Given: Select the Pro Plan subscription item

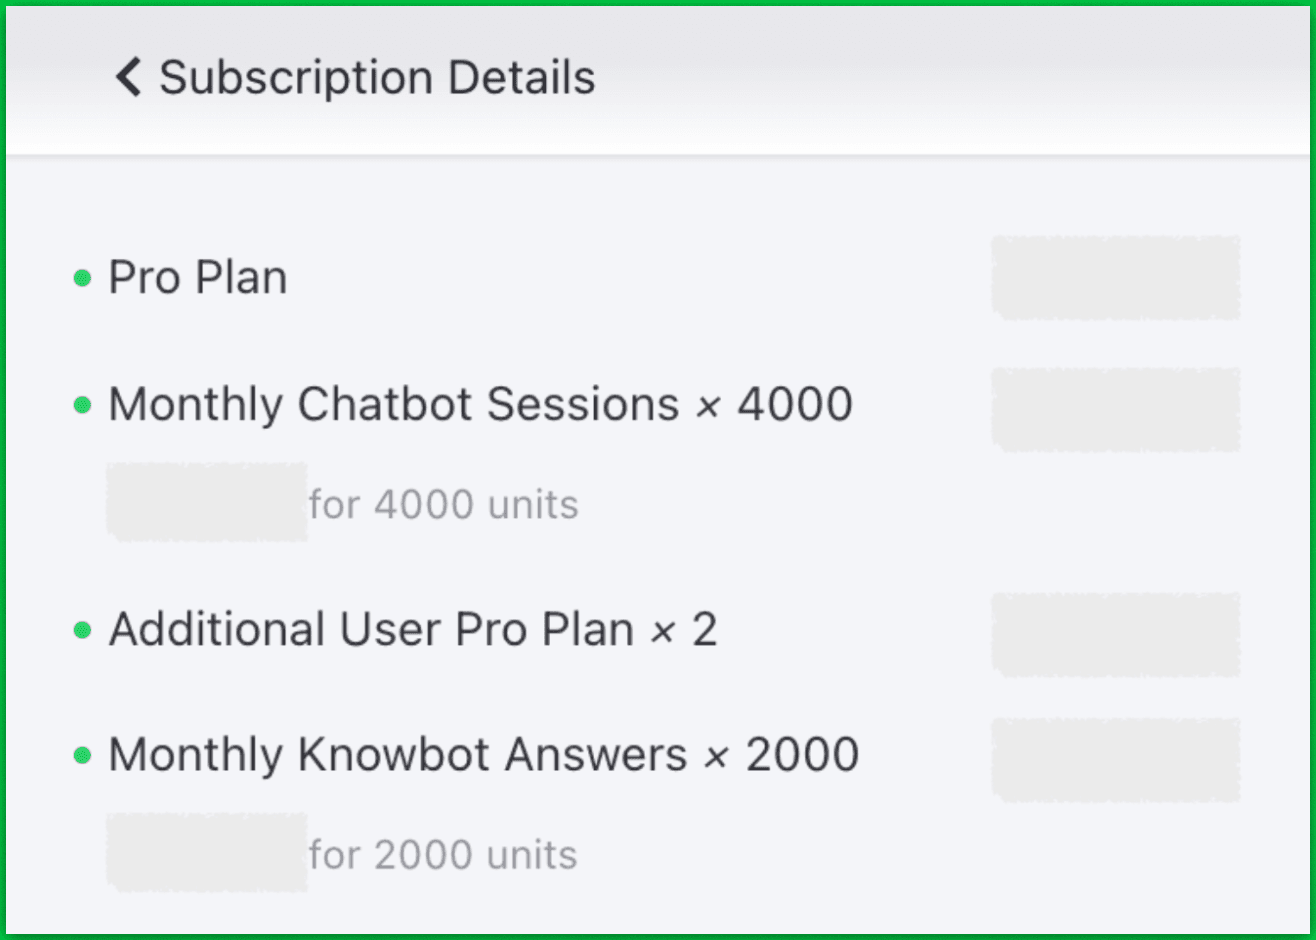Looking at the screenshot, I should (198, 278).
